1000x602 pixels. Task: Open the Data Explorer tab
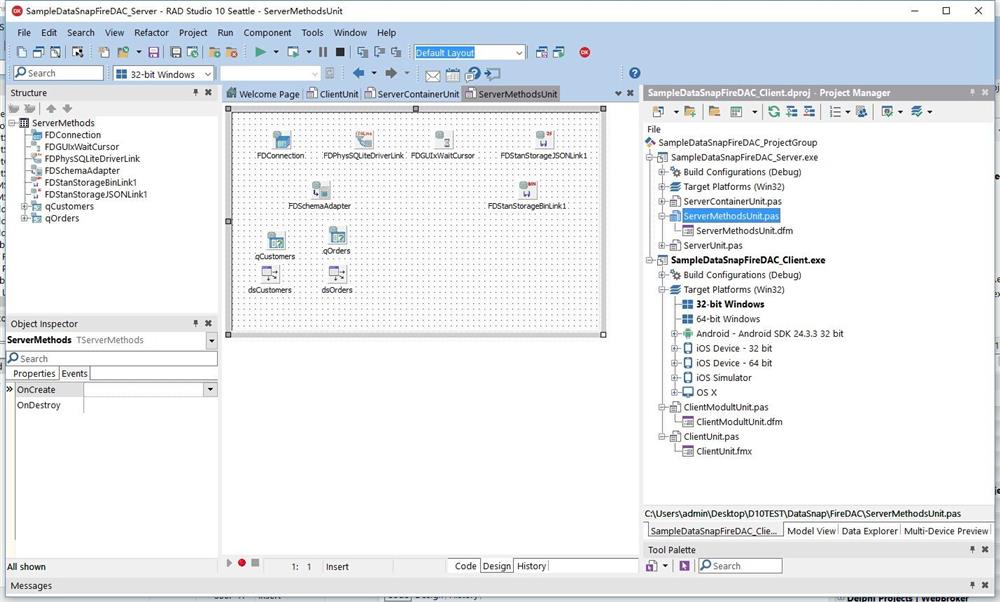869,531
